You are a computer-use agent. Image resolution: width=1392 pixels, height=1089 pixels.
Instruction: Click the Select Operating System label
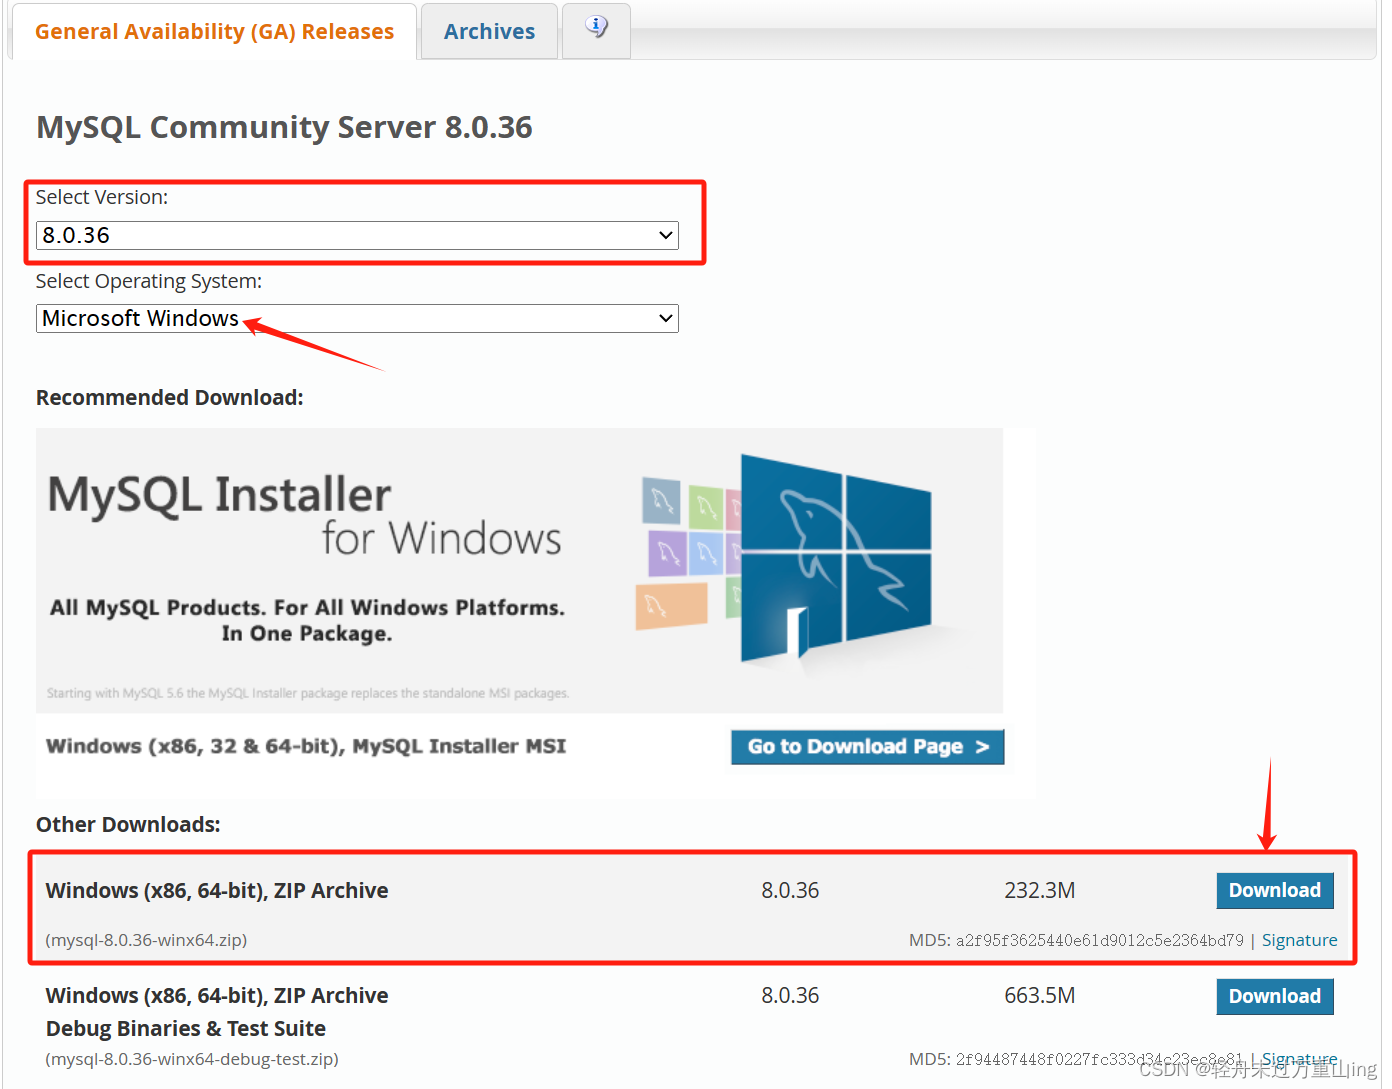click(x=149, y=282)
